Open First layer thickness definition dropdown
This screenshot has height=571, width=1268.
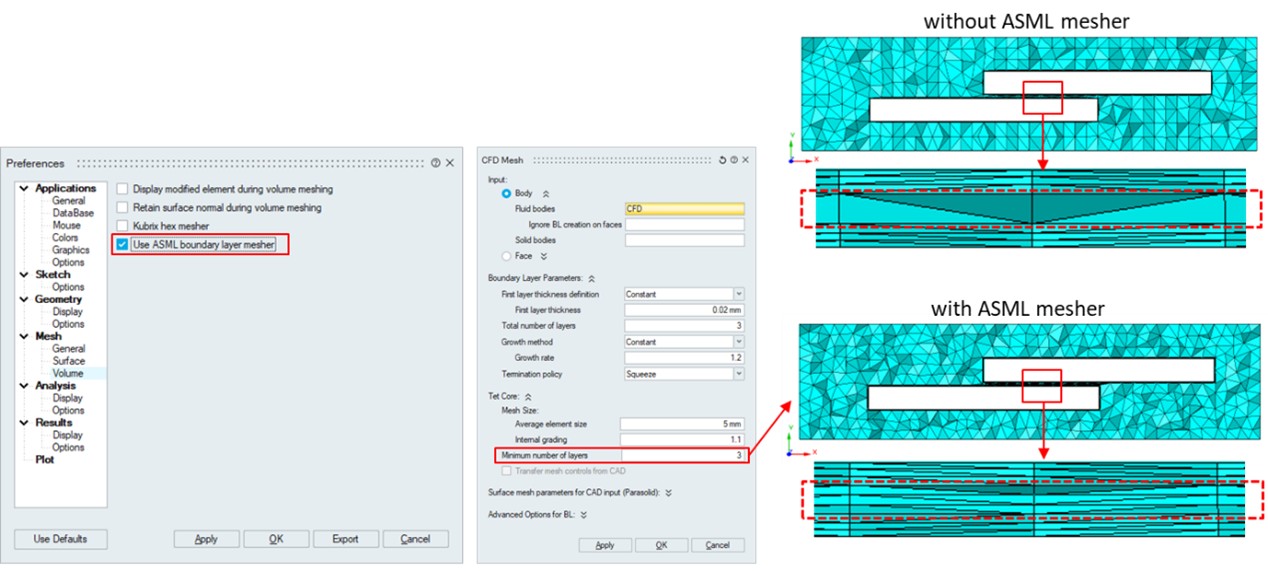pyautogui.click(x=738, y=294)
